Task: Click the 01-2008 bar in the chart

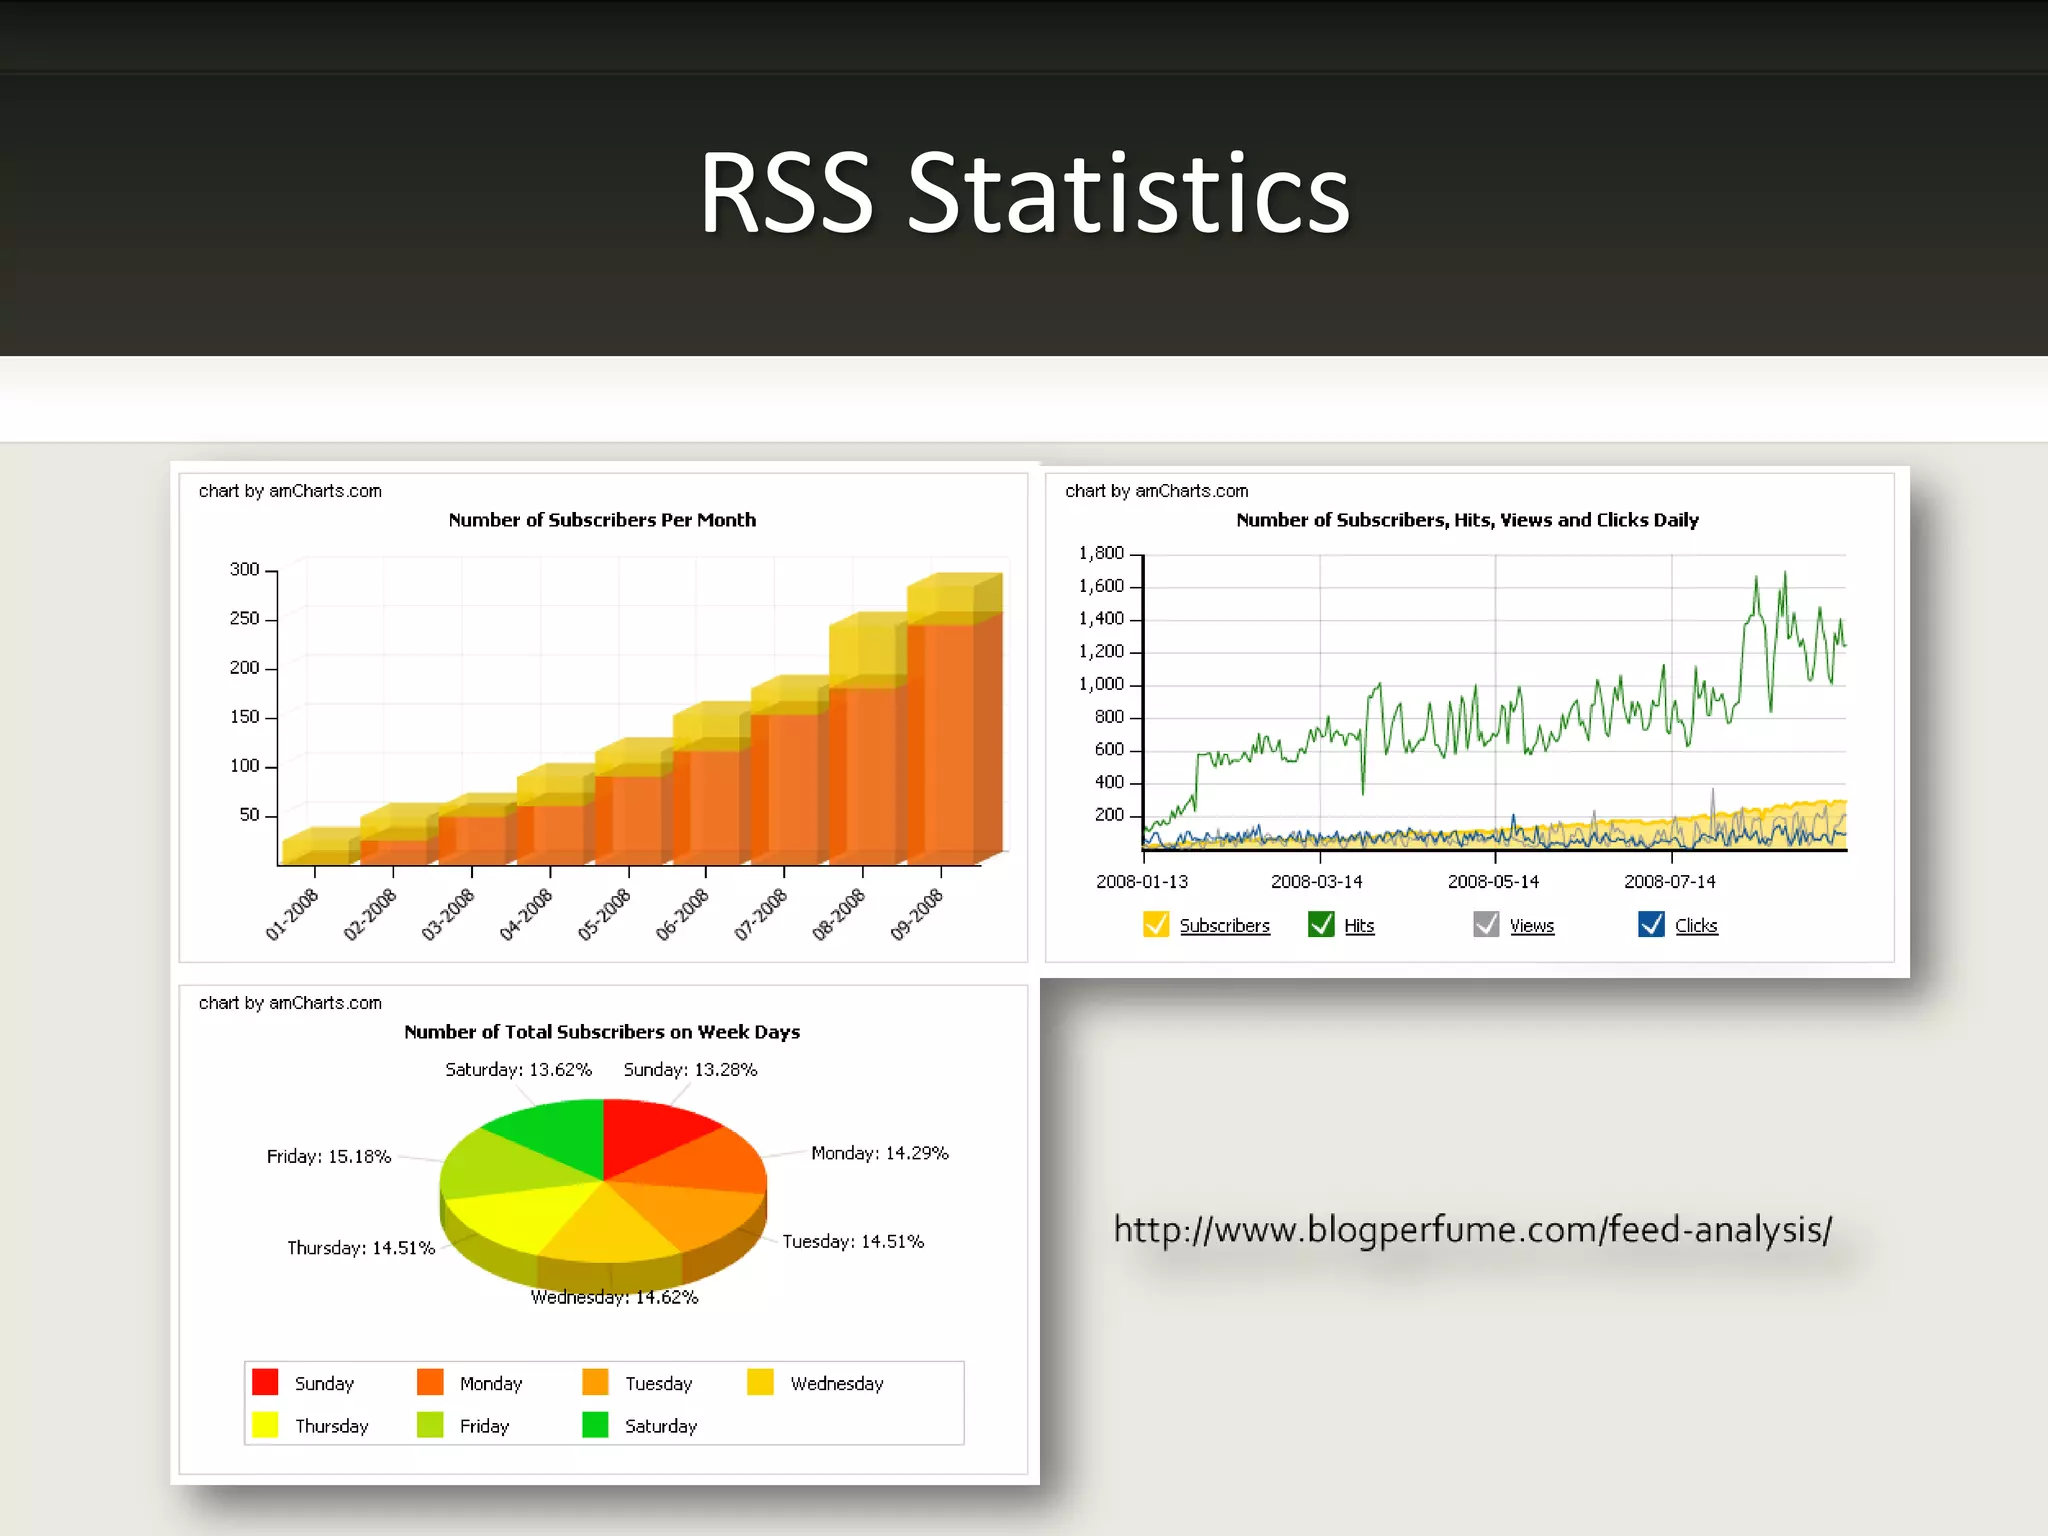Action: [x=314, y=852]
